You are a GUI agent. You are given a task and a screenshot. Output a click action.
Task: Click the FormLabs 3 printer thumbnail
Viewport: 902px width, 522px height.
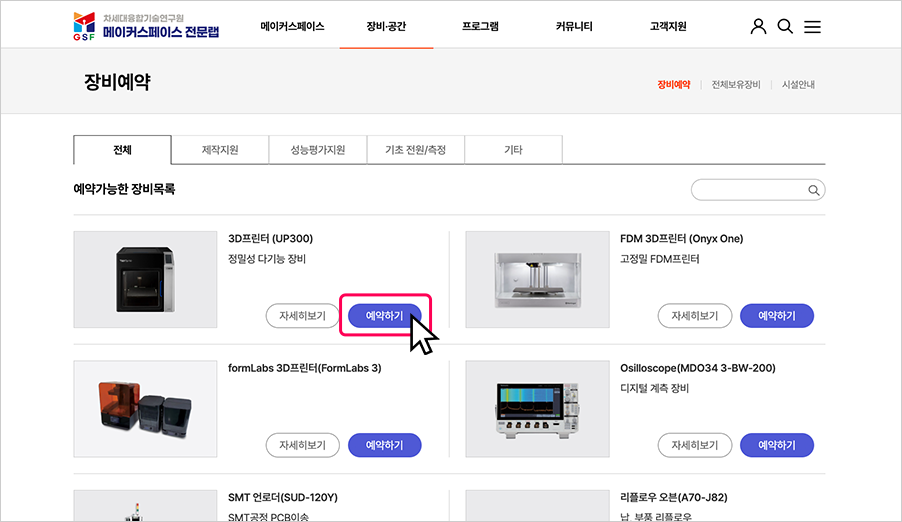146,409
